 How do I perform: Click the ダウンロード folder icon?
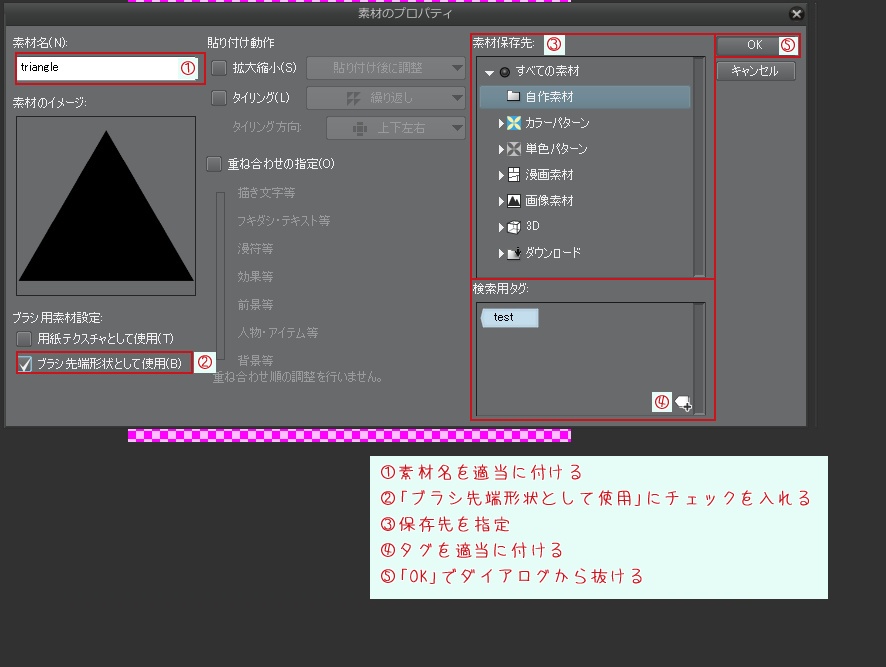tap(513, 253)
